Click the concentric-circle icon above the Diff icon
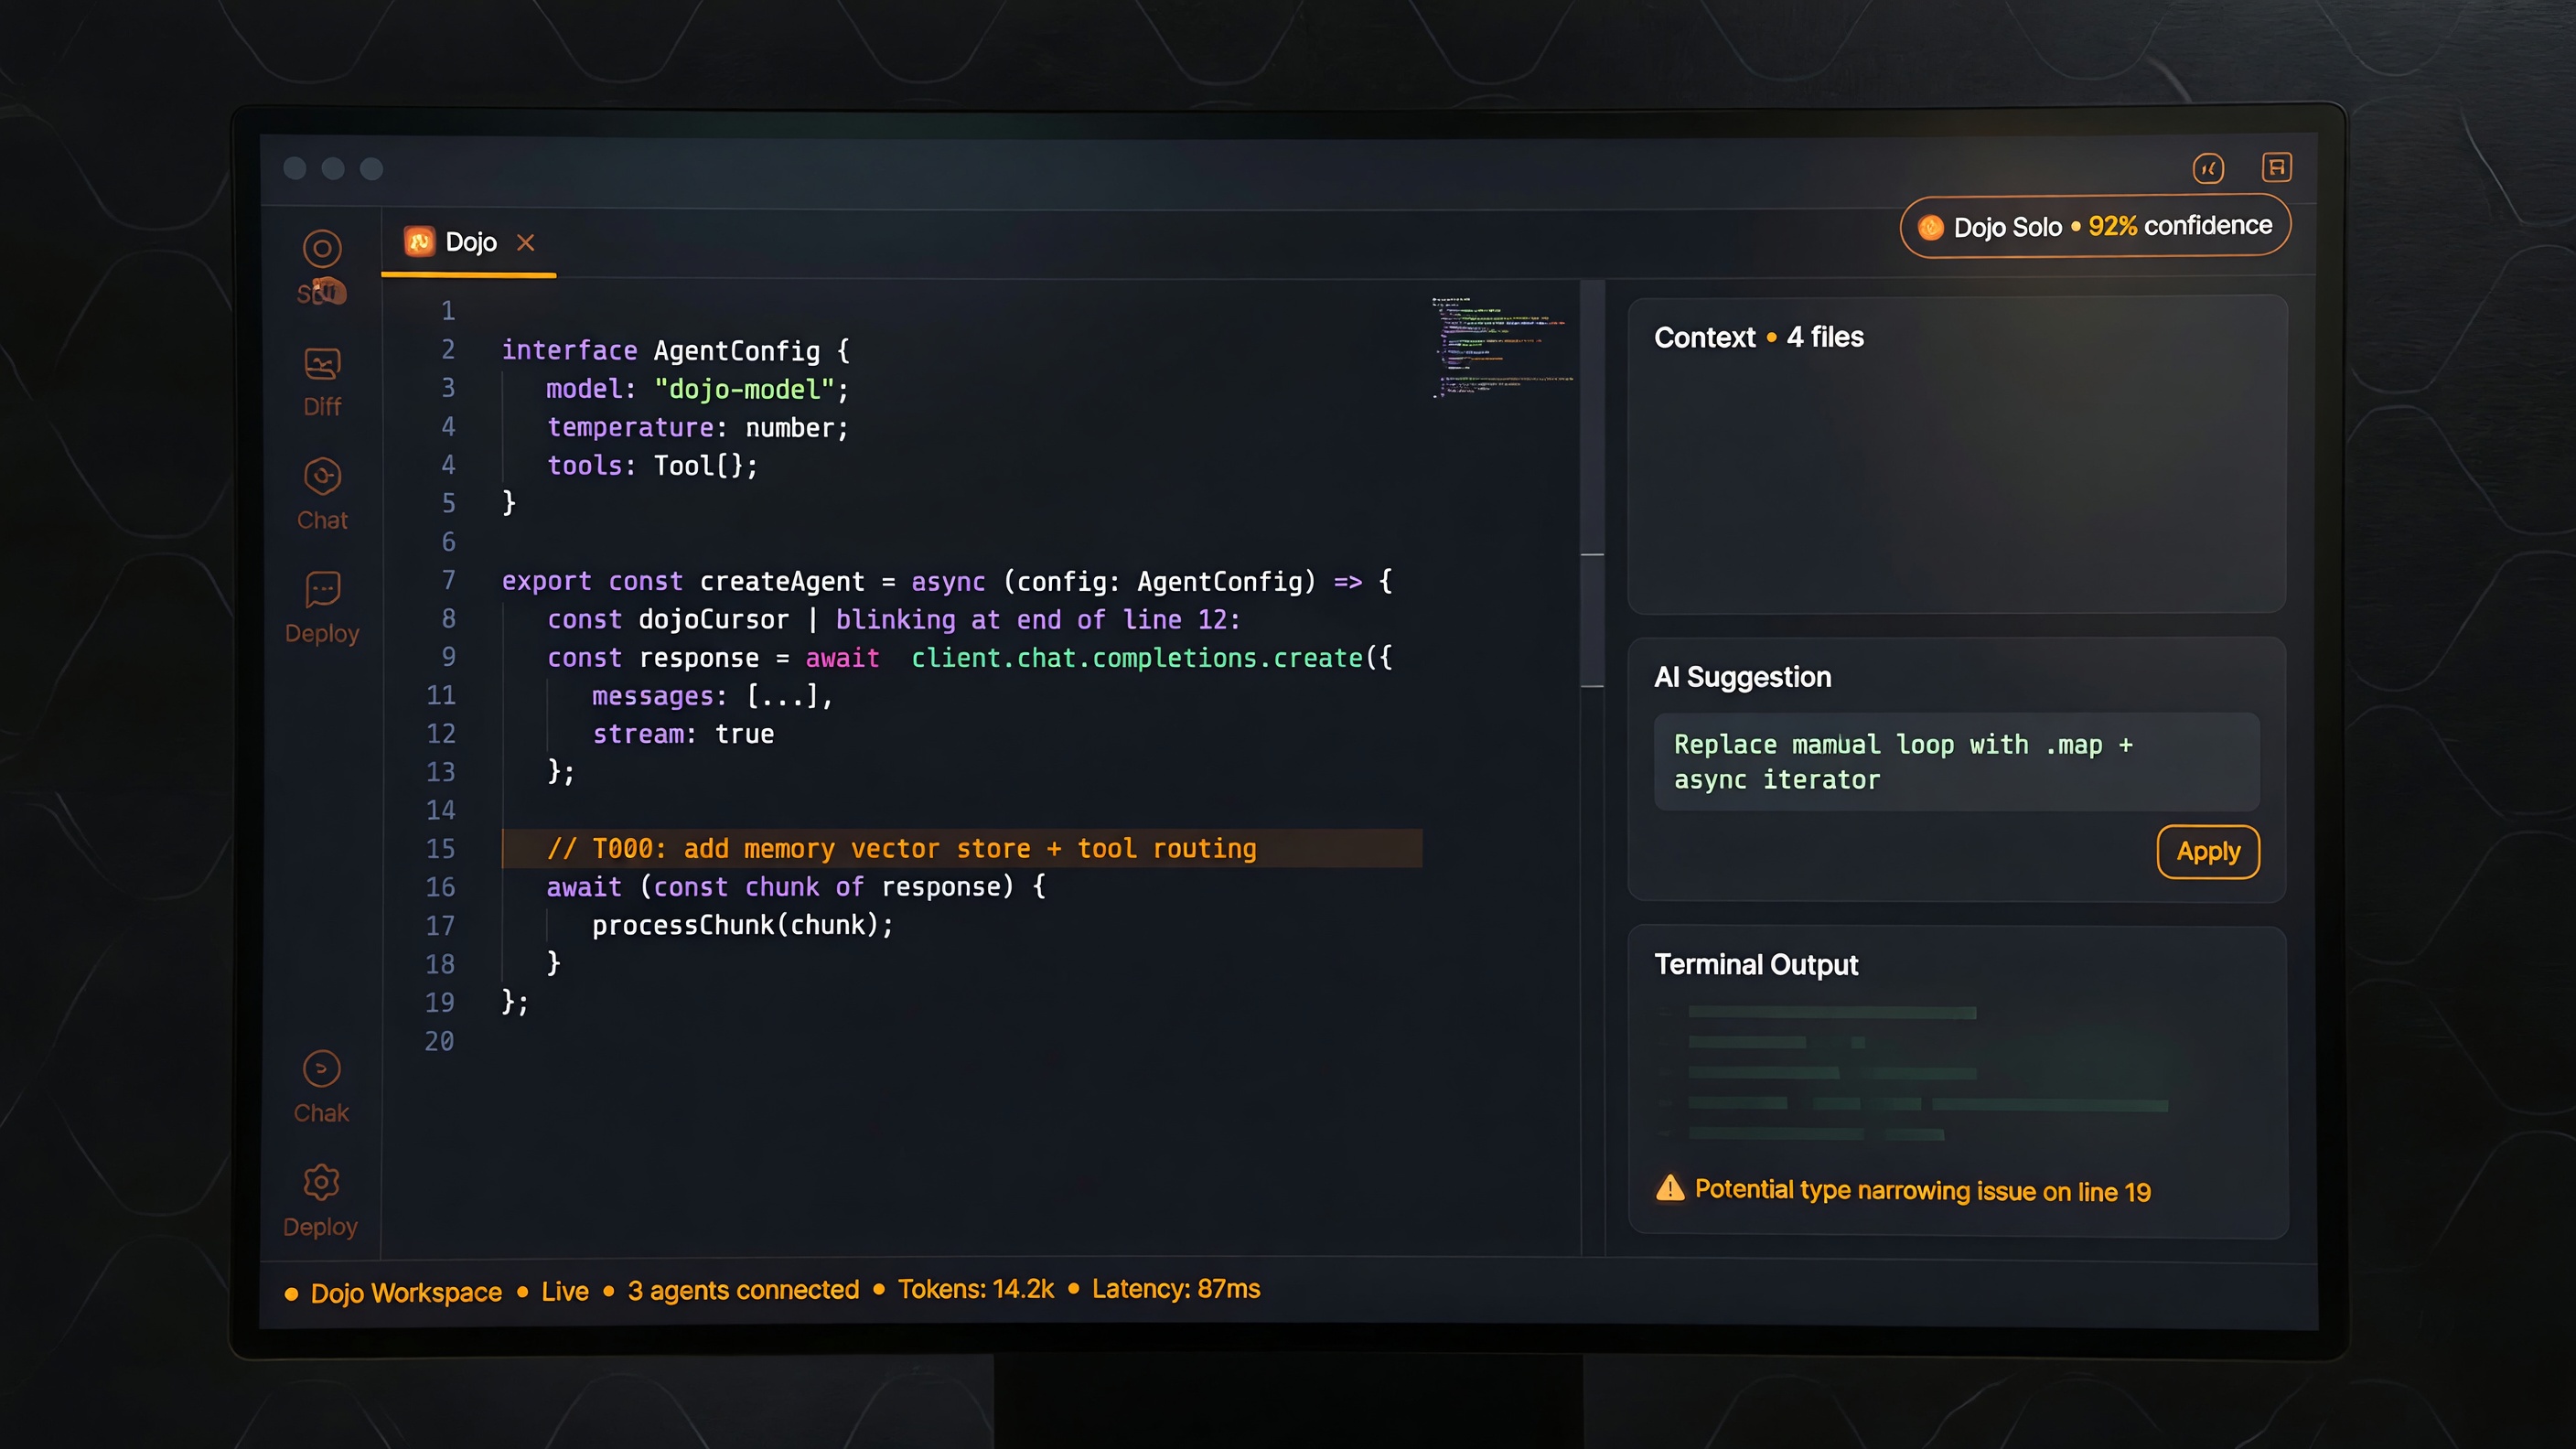Screen dimensions: 2576x1449 click(322, 249)
